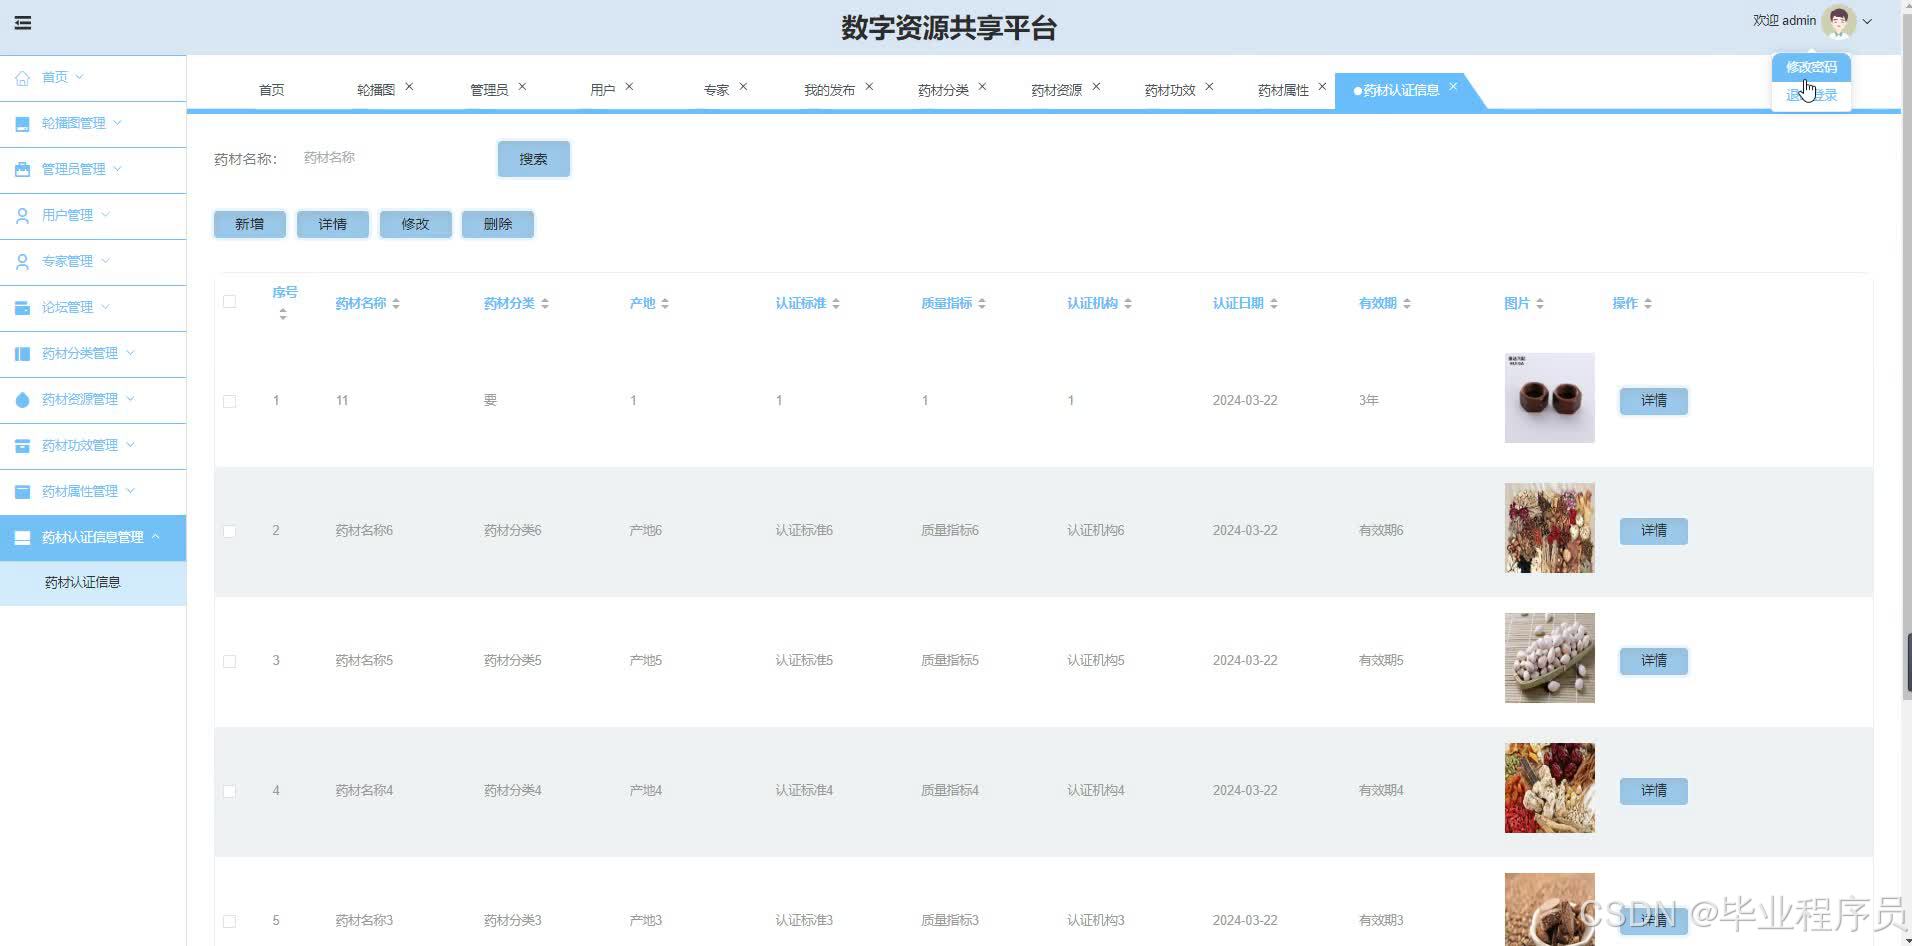Screen dimensions: 1912x946
Task: Open the admin dropdown arrow
Action: pos(1867,21)
